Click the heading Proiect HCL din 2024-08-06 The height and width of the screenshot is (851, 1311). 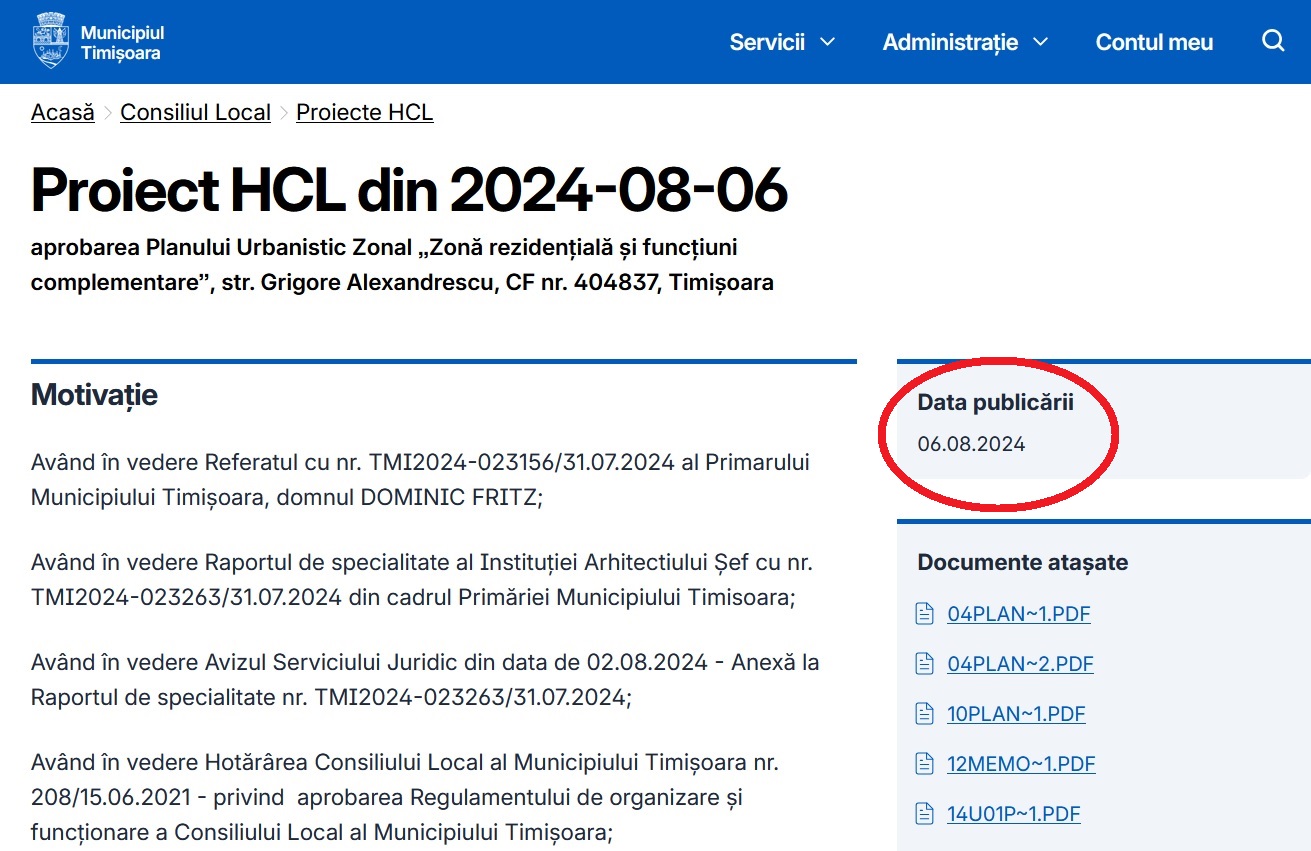click(x=410, y=189)
